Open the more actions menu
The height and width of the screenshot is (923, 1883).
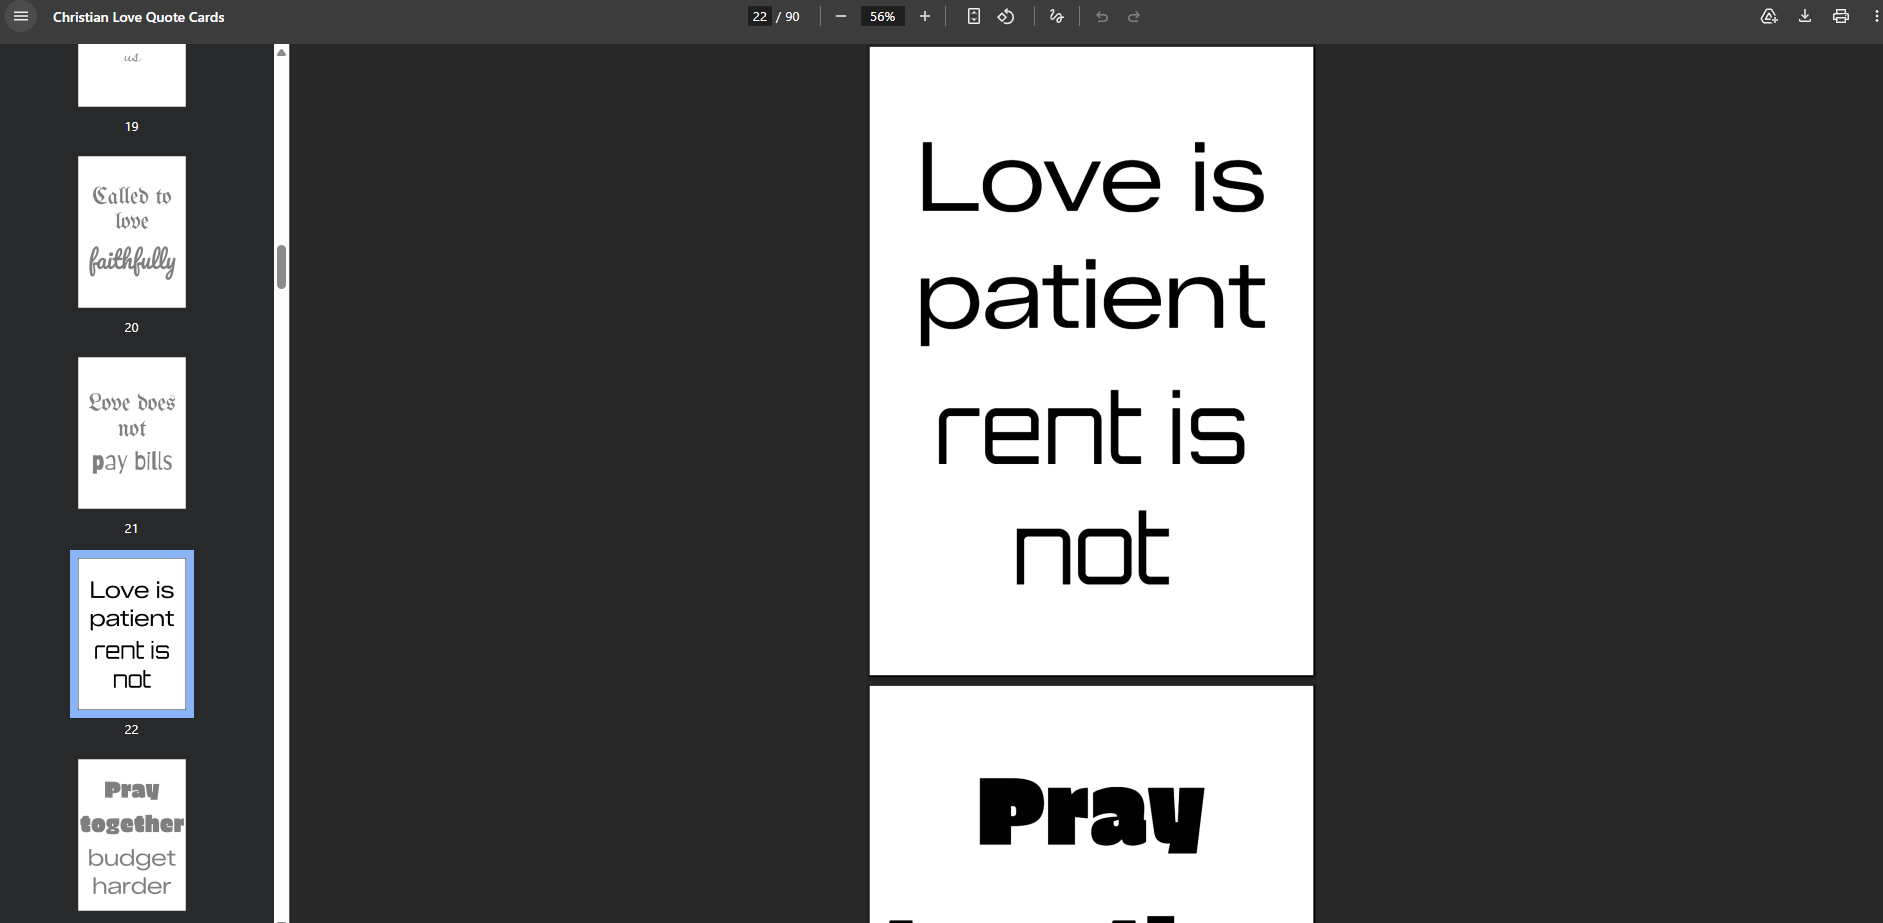click(1876, 17)
